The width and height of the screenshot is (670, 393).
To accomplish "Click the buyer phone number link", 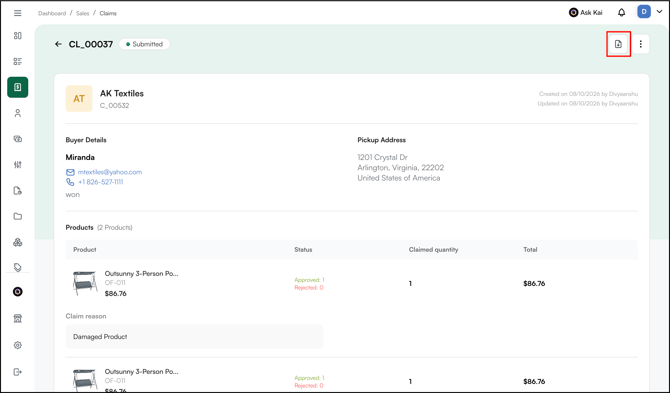I will pos(100,182).
